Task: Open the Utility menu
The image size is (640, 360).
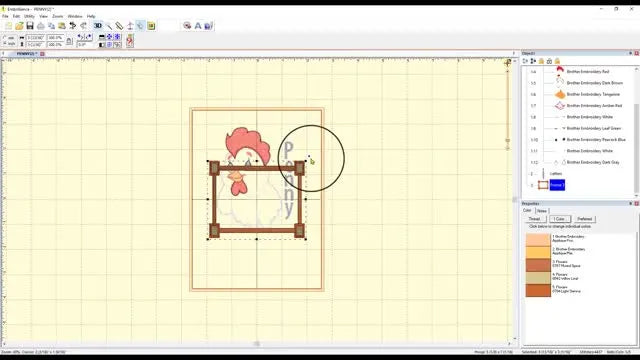Action: pyautogui.click(x=29, y=16)
